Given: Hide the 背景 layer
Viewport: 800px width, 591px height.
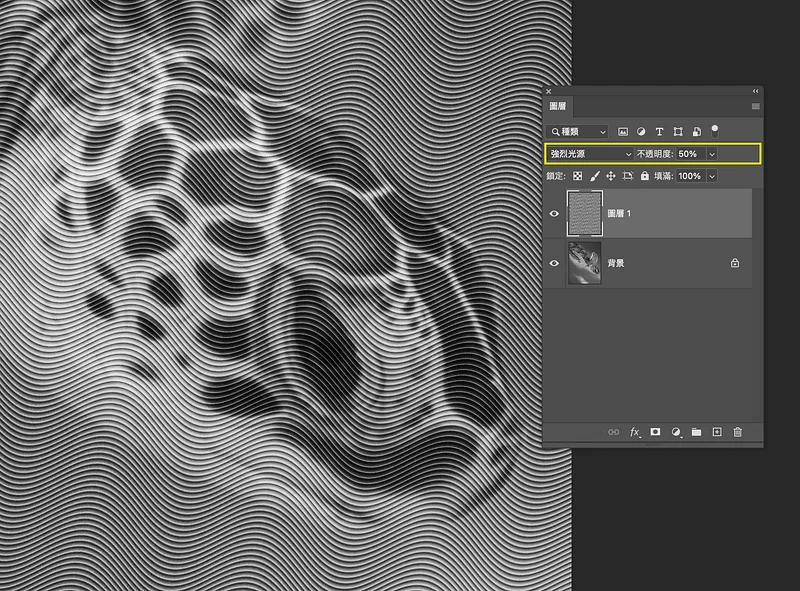Looking at the screenshot, I should [554, 263].
